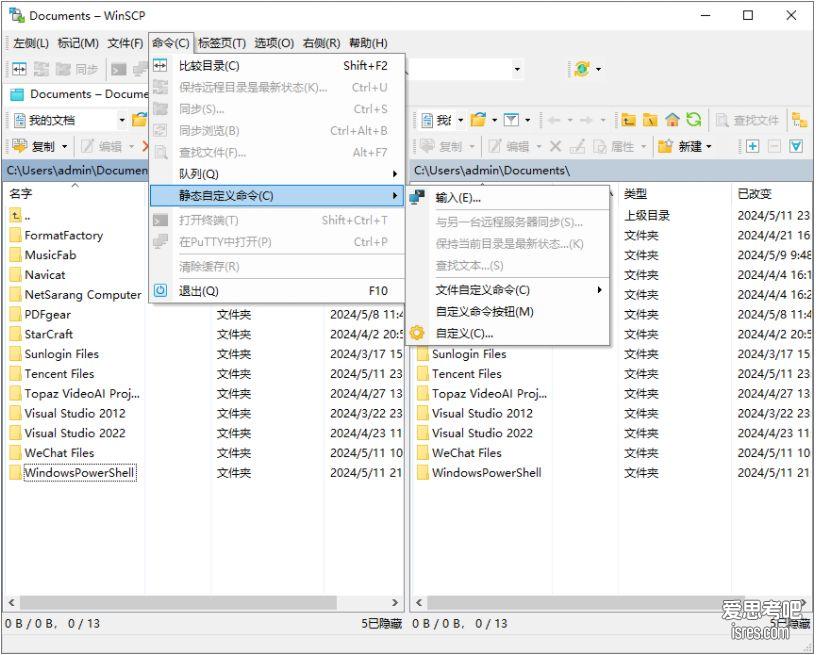816x655 pixels.
Task: Click the right scroll arrow of left panel
Action: 395,602
